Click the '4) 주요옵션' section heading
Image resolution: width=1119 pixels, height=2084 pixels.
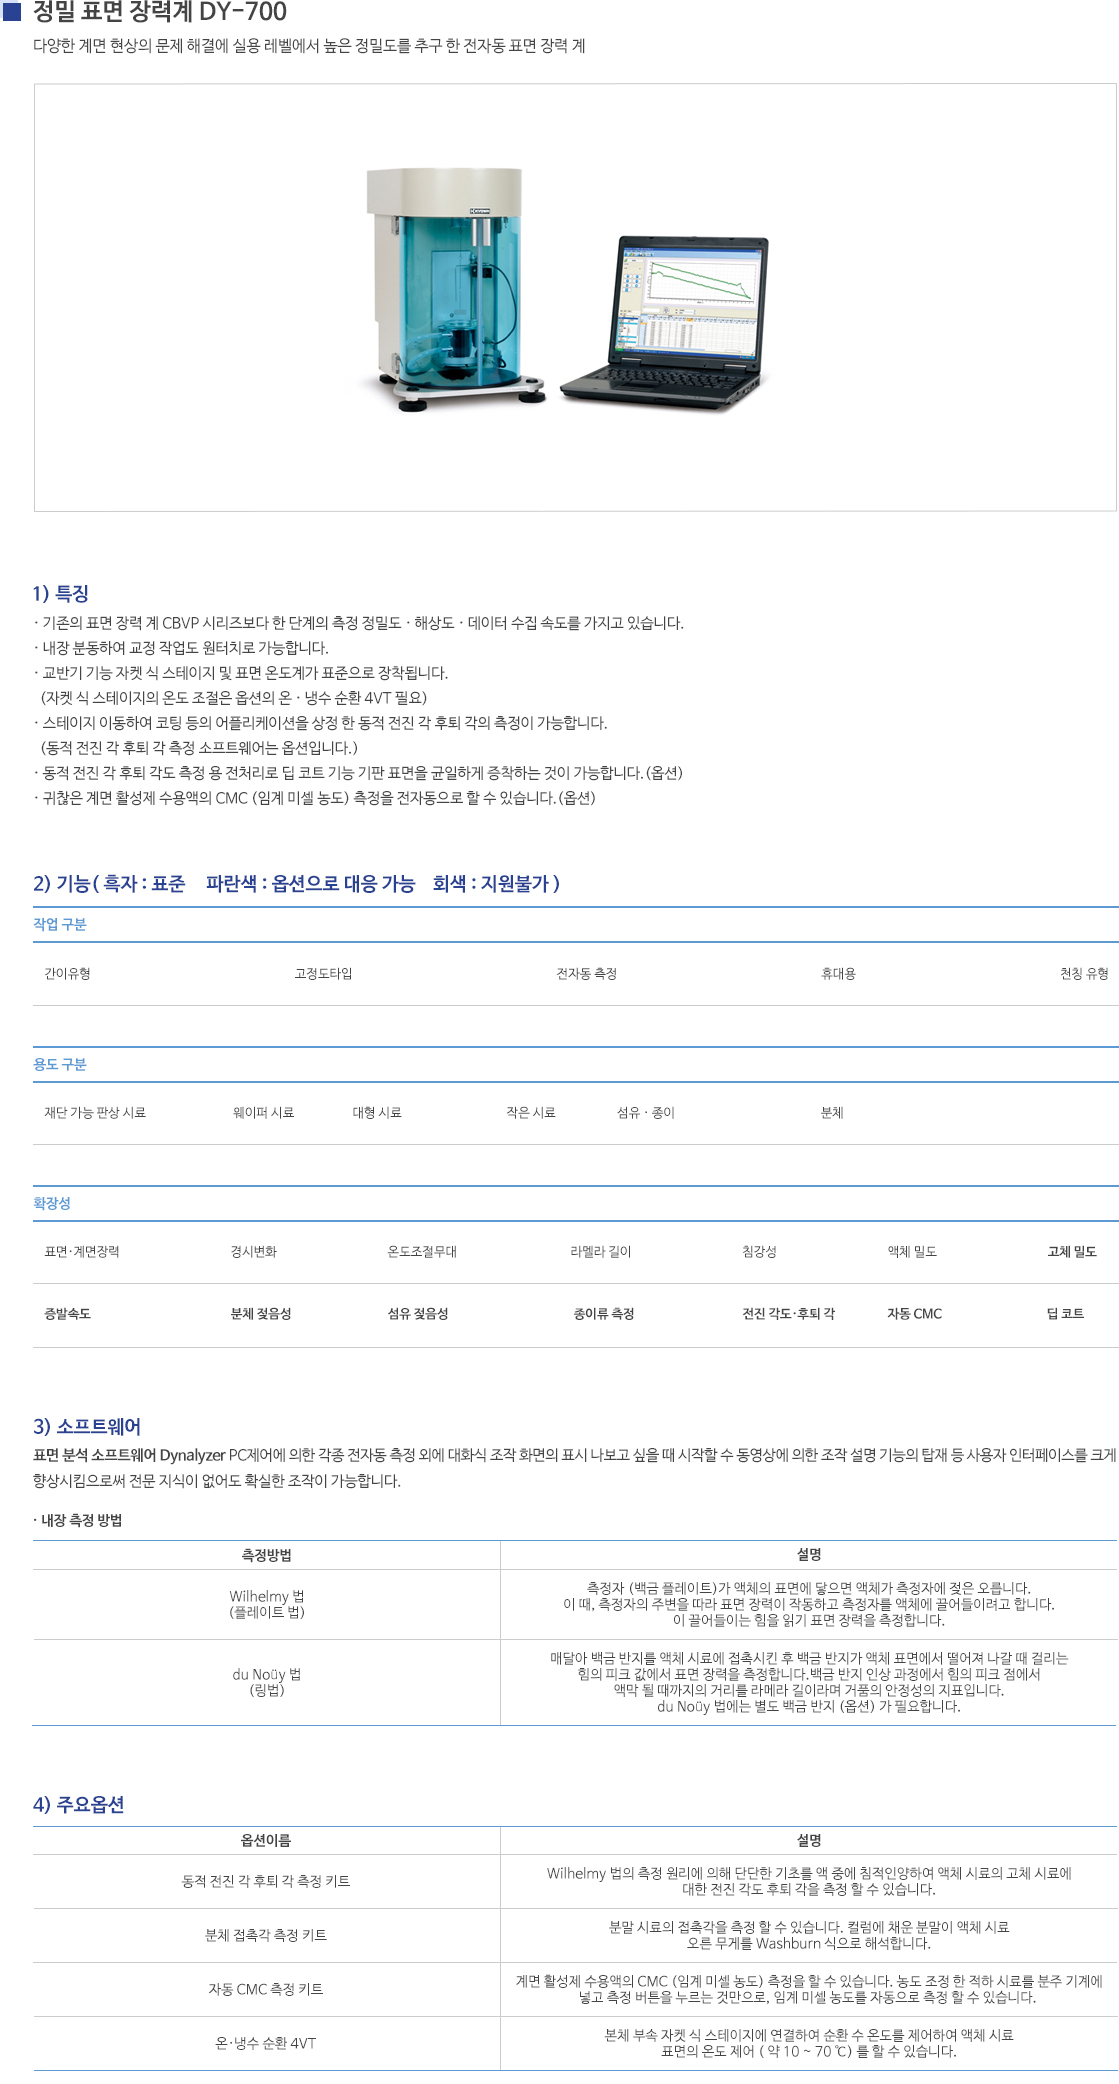pyautogui.click(x=79, y=1805)
